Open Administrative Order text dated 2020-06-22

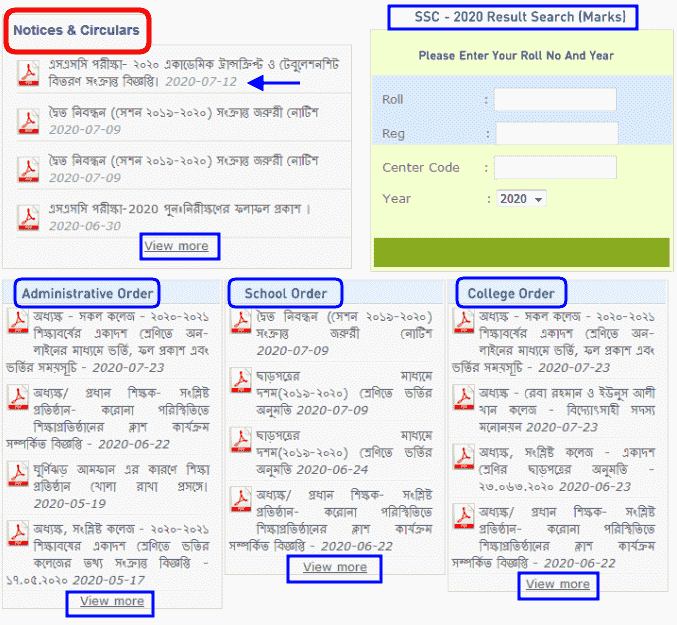[108, 418]
